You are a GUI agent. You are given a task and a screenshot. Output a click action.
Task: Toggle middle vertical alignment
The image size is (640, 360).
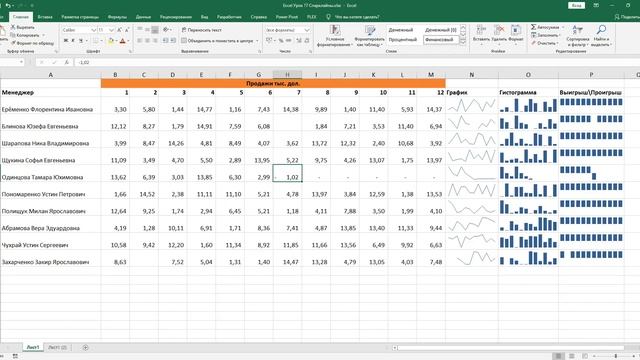pos(147,30)
